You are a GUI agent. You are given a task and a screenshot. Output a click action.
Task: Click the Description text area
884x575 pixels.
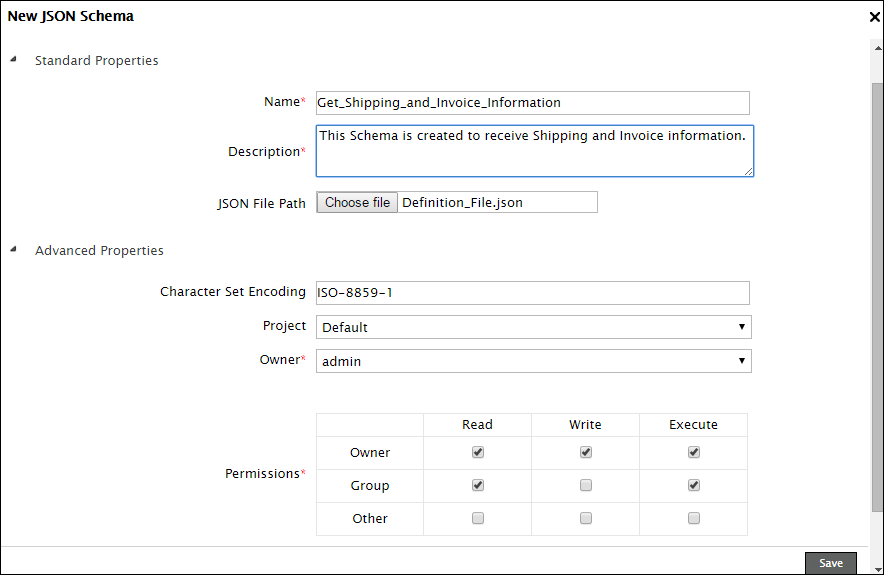click(534, 151)
